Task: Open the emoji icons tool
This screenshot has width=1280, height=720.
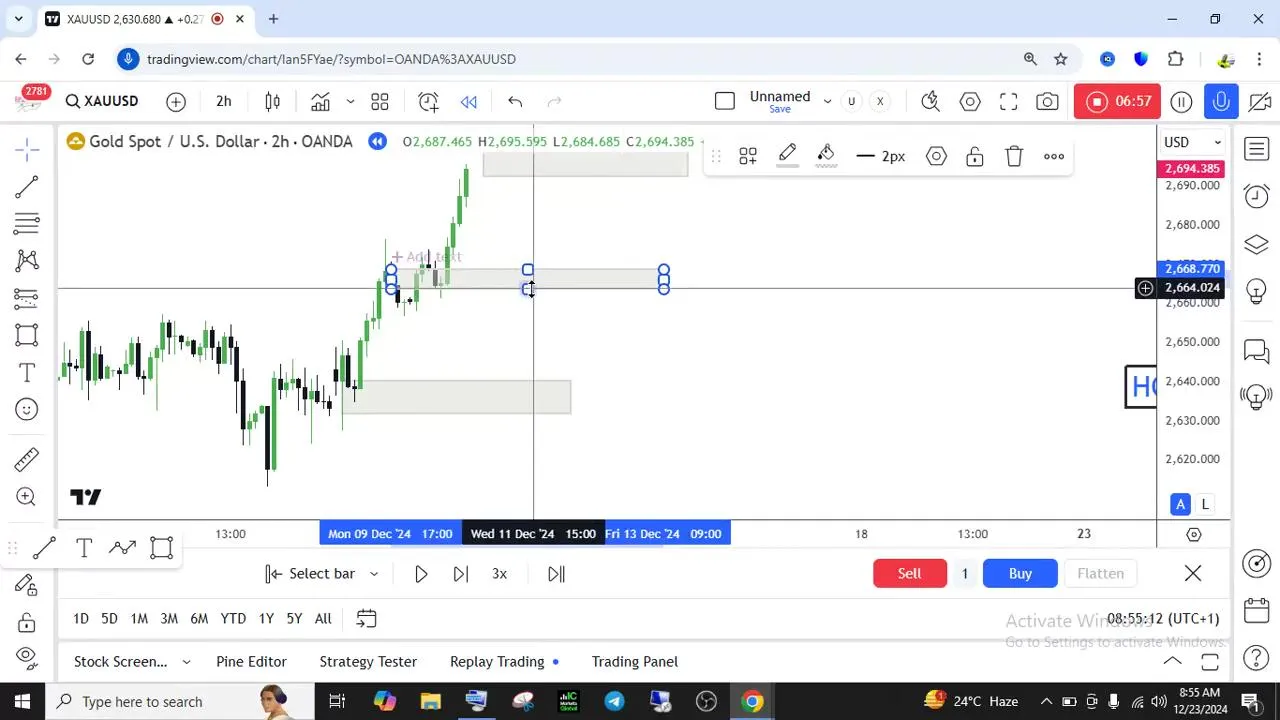Action: tap(27, 410)
